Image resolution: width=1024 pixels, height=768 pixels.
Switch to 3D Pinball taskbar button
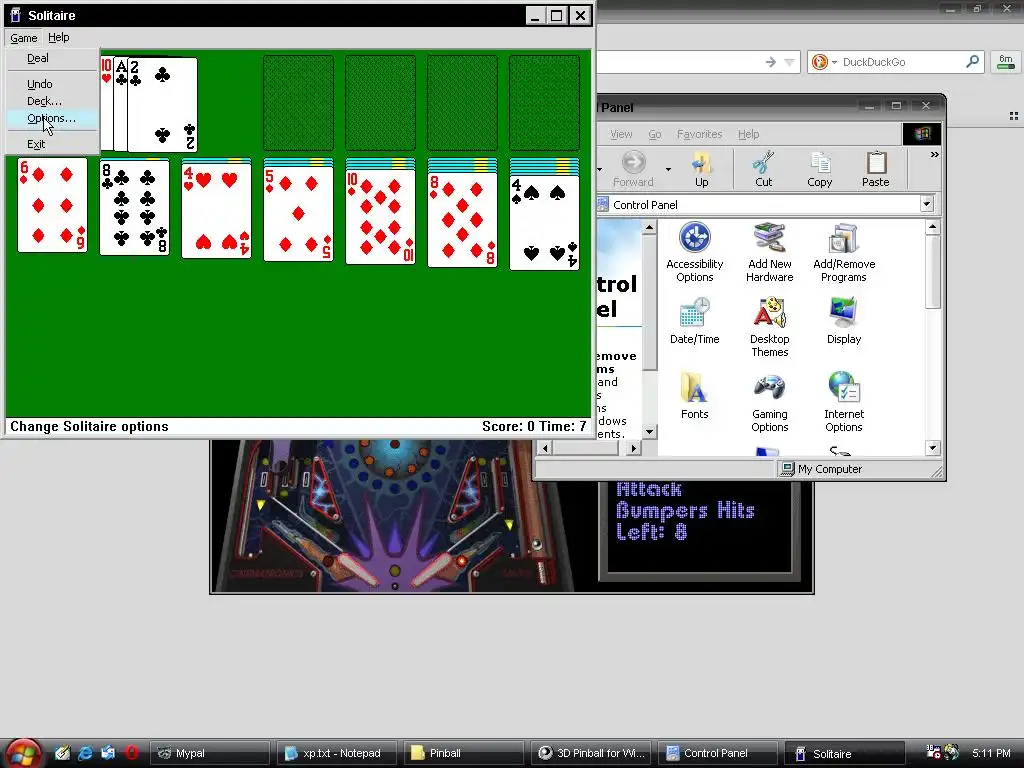(x=590, y=753)
